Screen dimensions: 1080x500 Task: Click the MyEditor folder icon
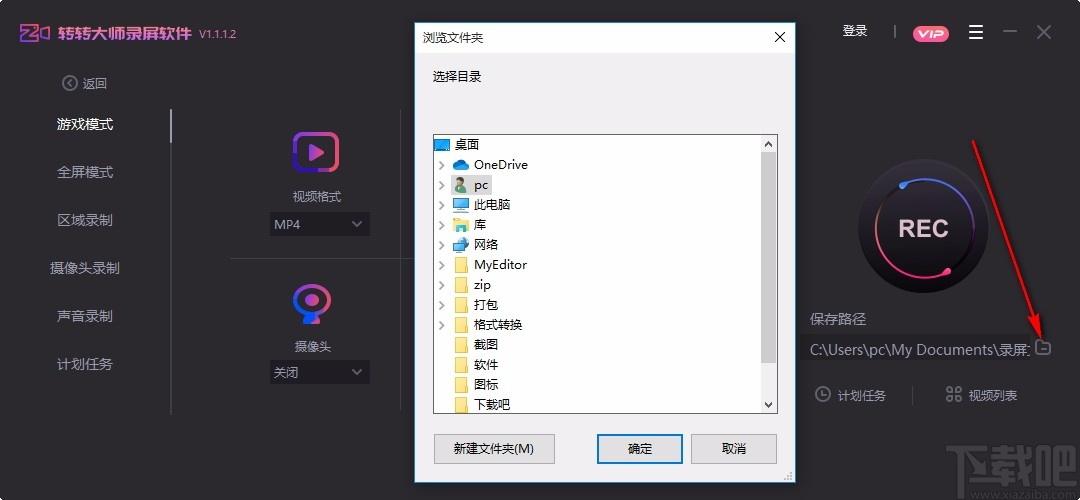tap(461, 264)
